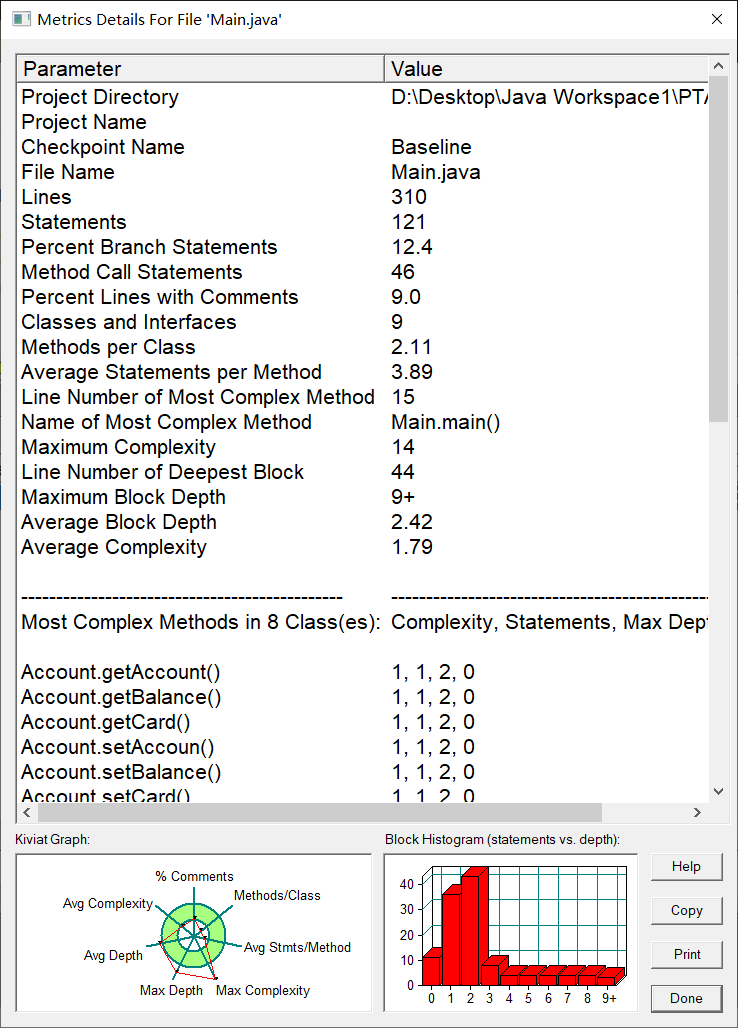Click the value 2.11
This screenshot has height=1028, width=738.
pos(412,347)
